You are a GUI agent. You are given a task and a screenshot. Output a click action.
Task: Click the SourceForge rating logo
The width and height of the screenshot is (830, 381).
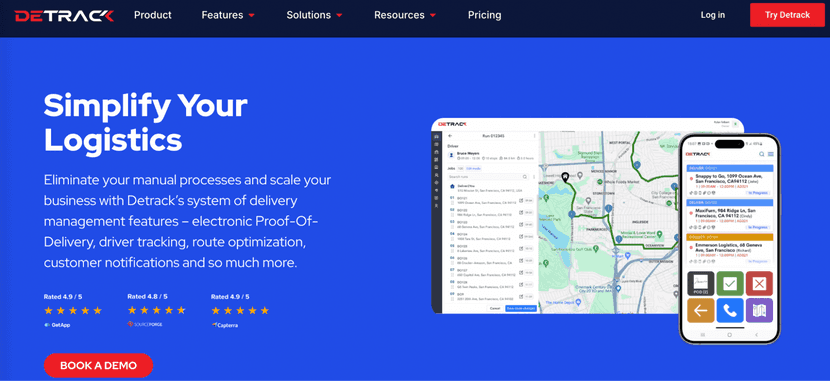[145, 324]
